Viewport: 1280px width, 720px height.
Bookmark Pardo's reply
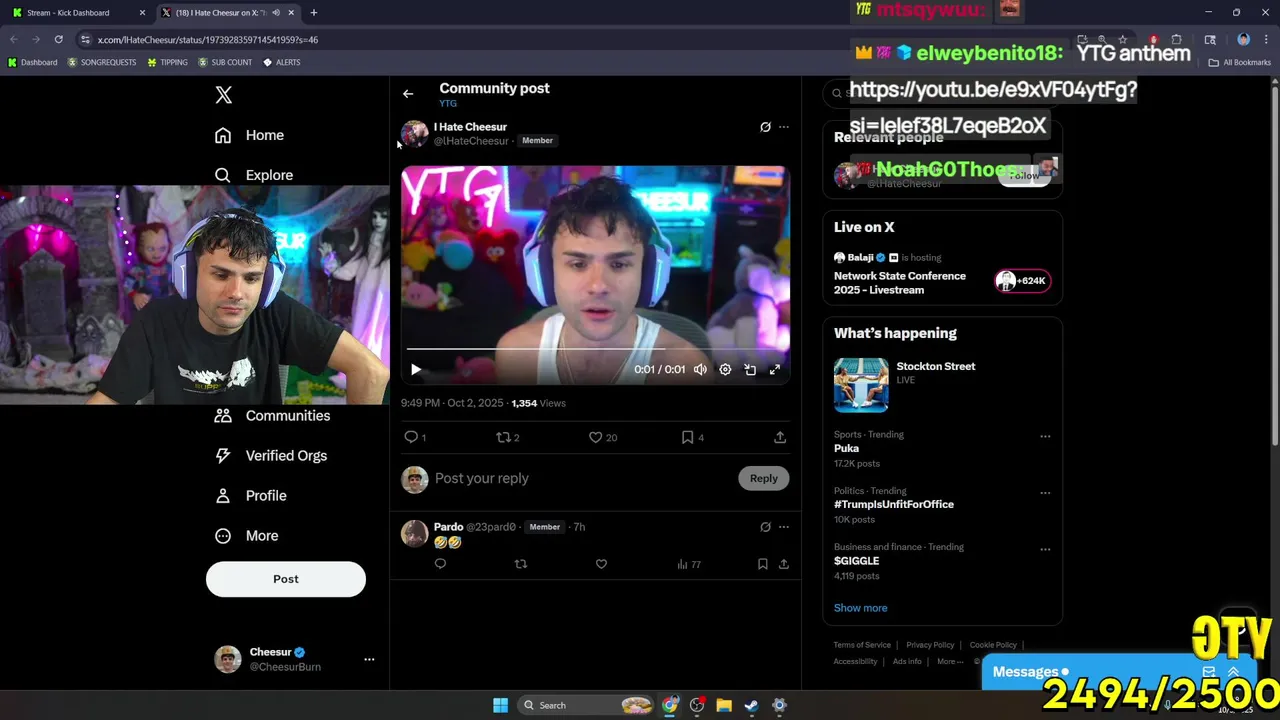coord(762,564)
